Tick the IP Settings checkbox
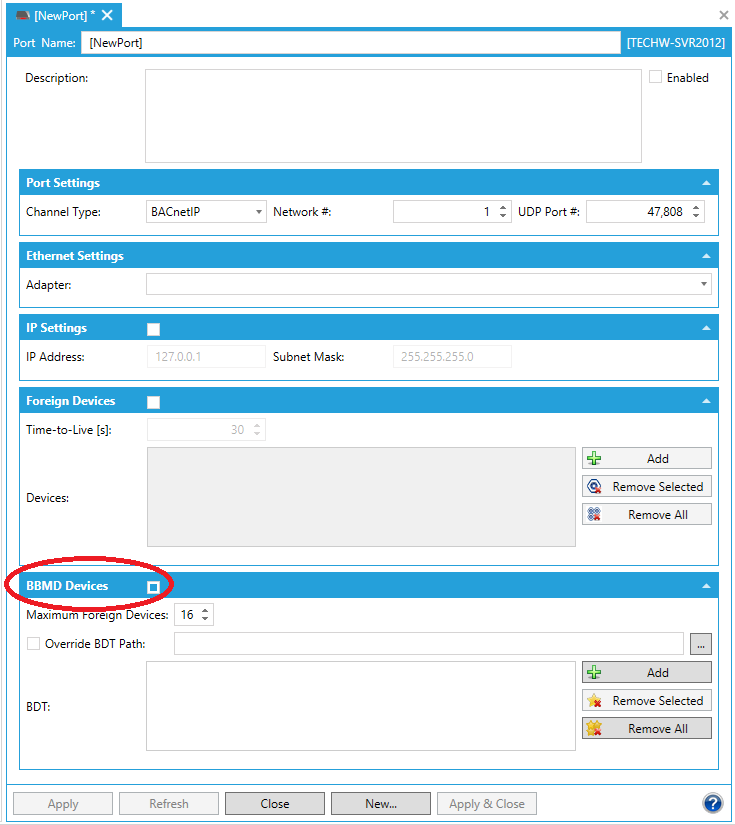735x825 pixels. tap(153, 329)
